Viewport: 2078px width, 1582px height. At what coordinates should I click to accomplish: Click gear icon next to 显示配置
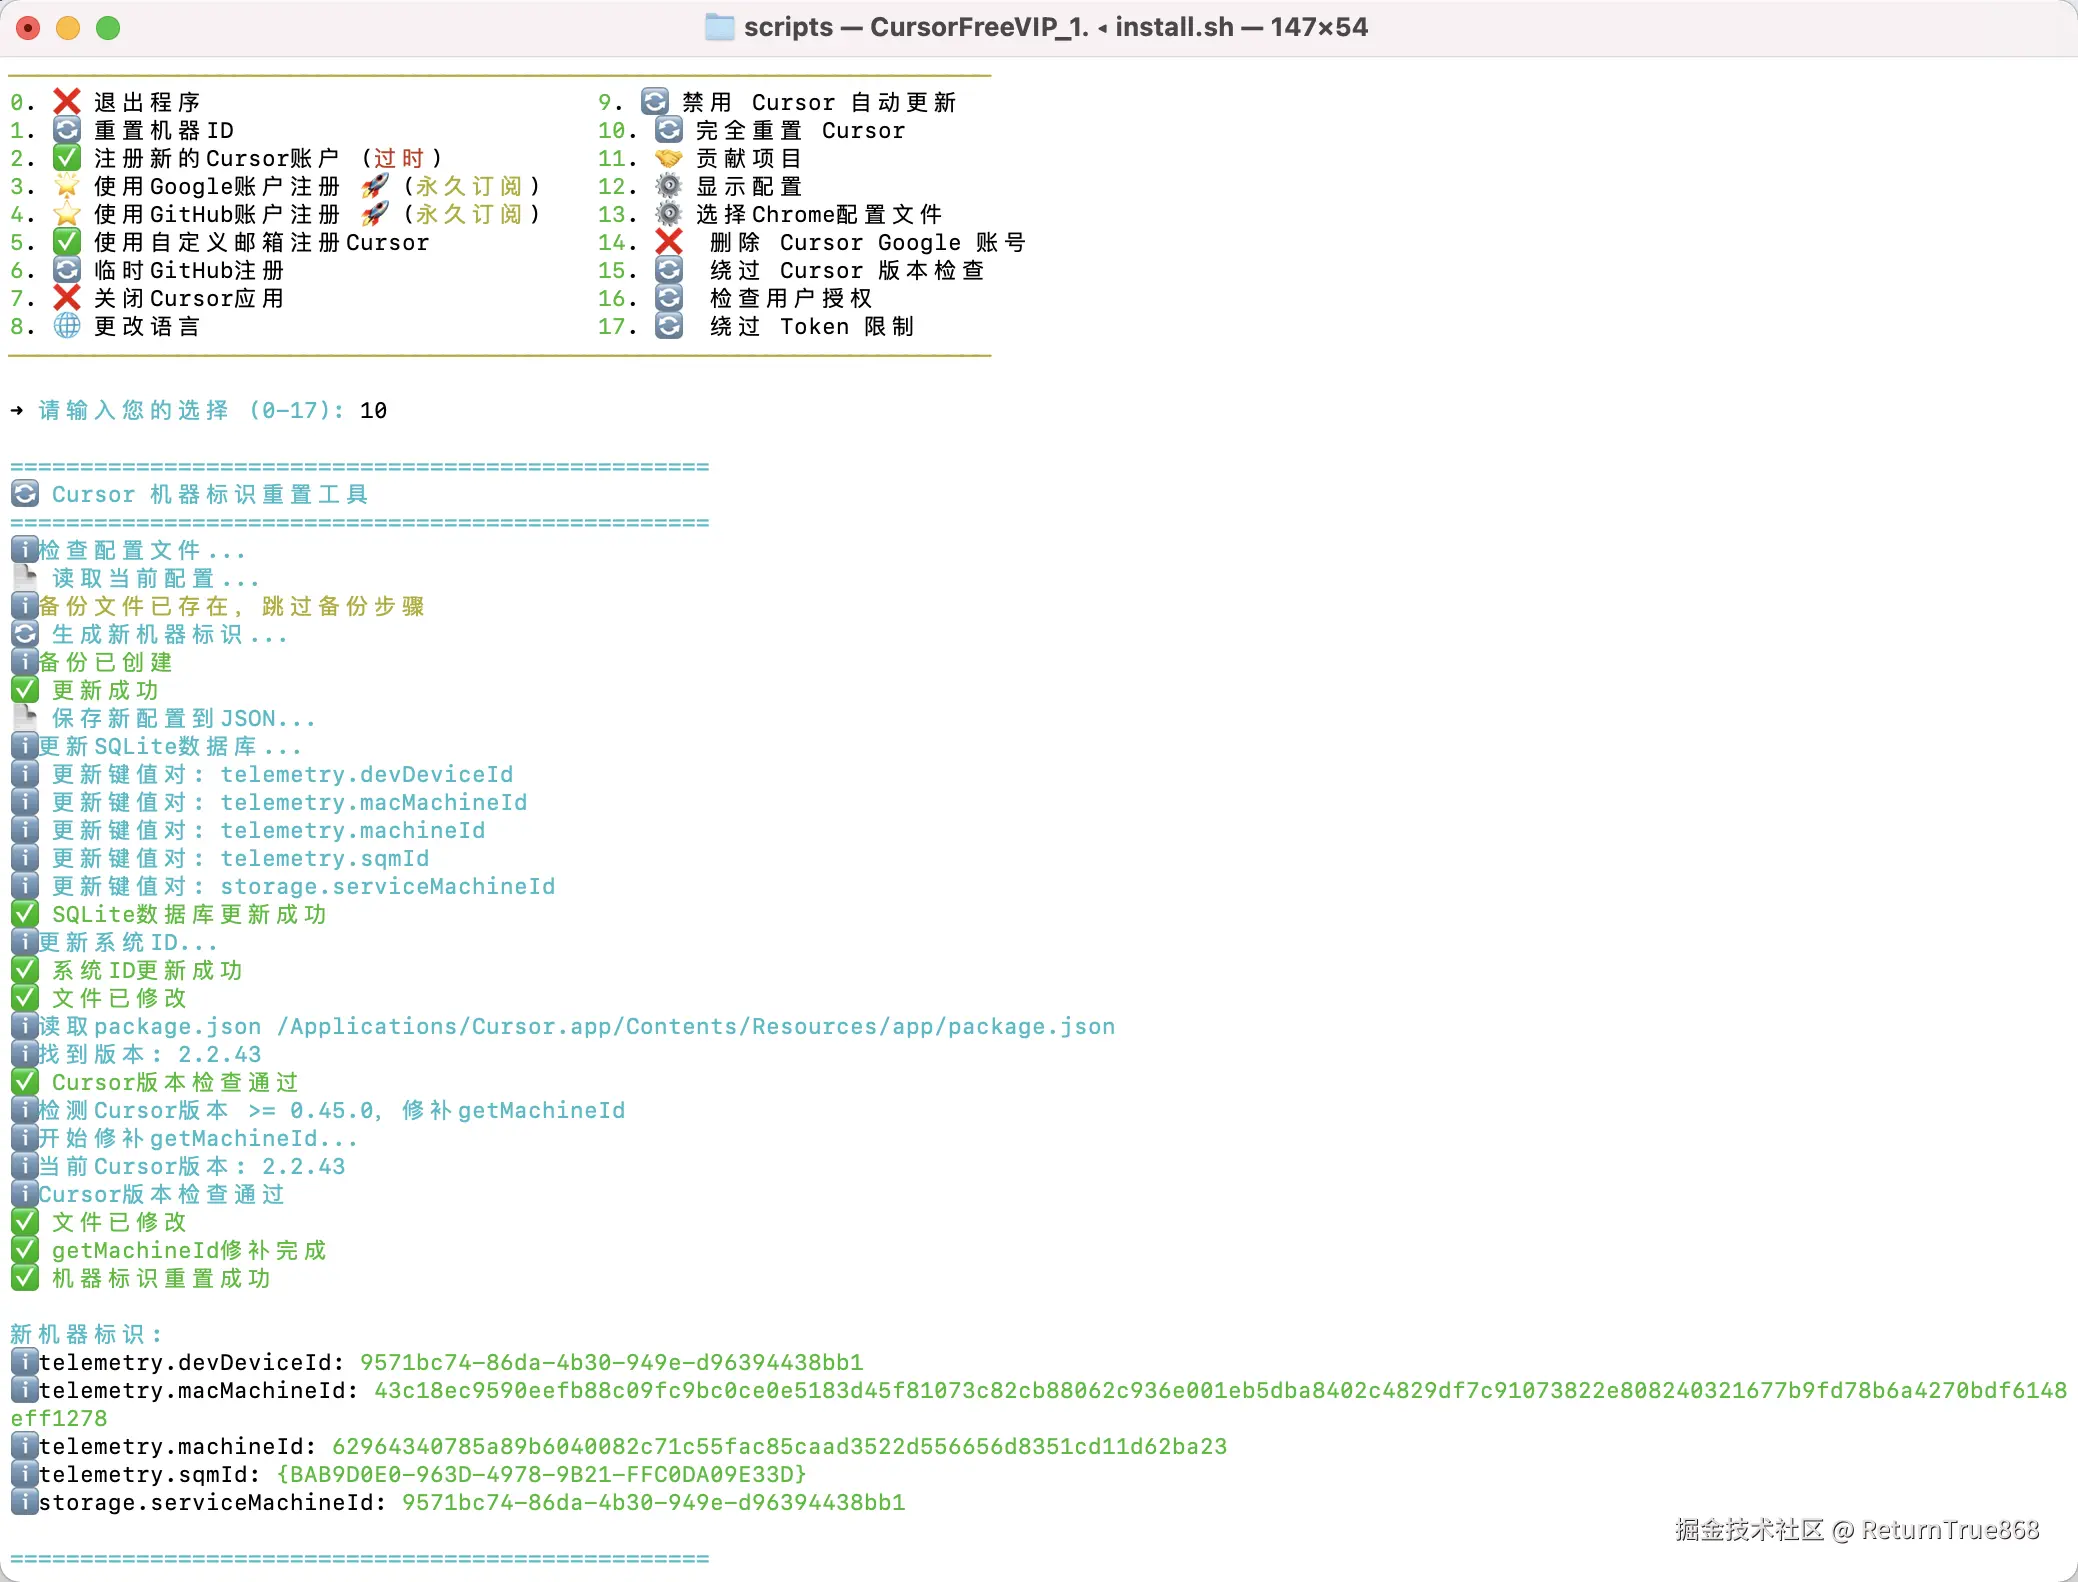tap(668, 186)
